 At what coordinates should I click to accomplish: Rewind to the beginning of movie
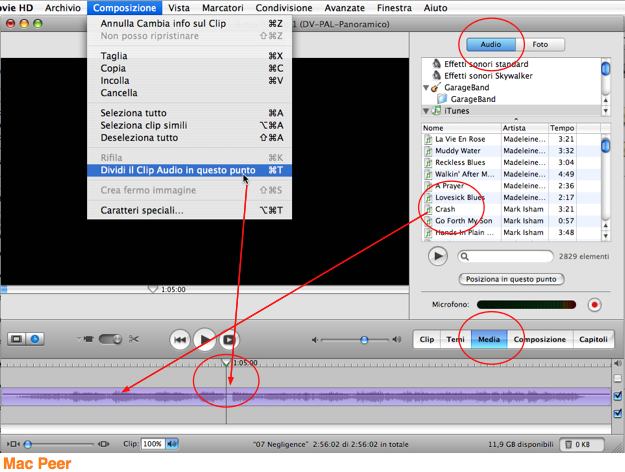[180, 340]
